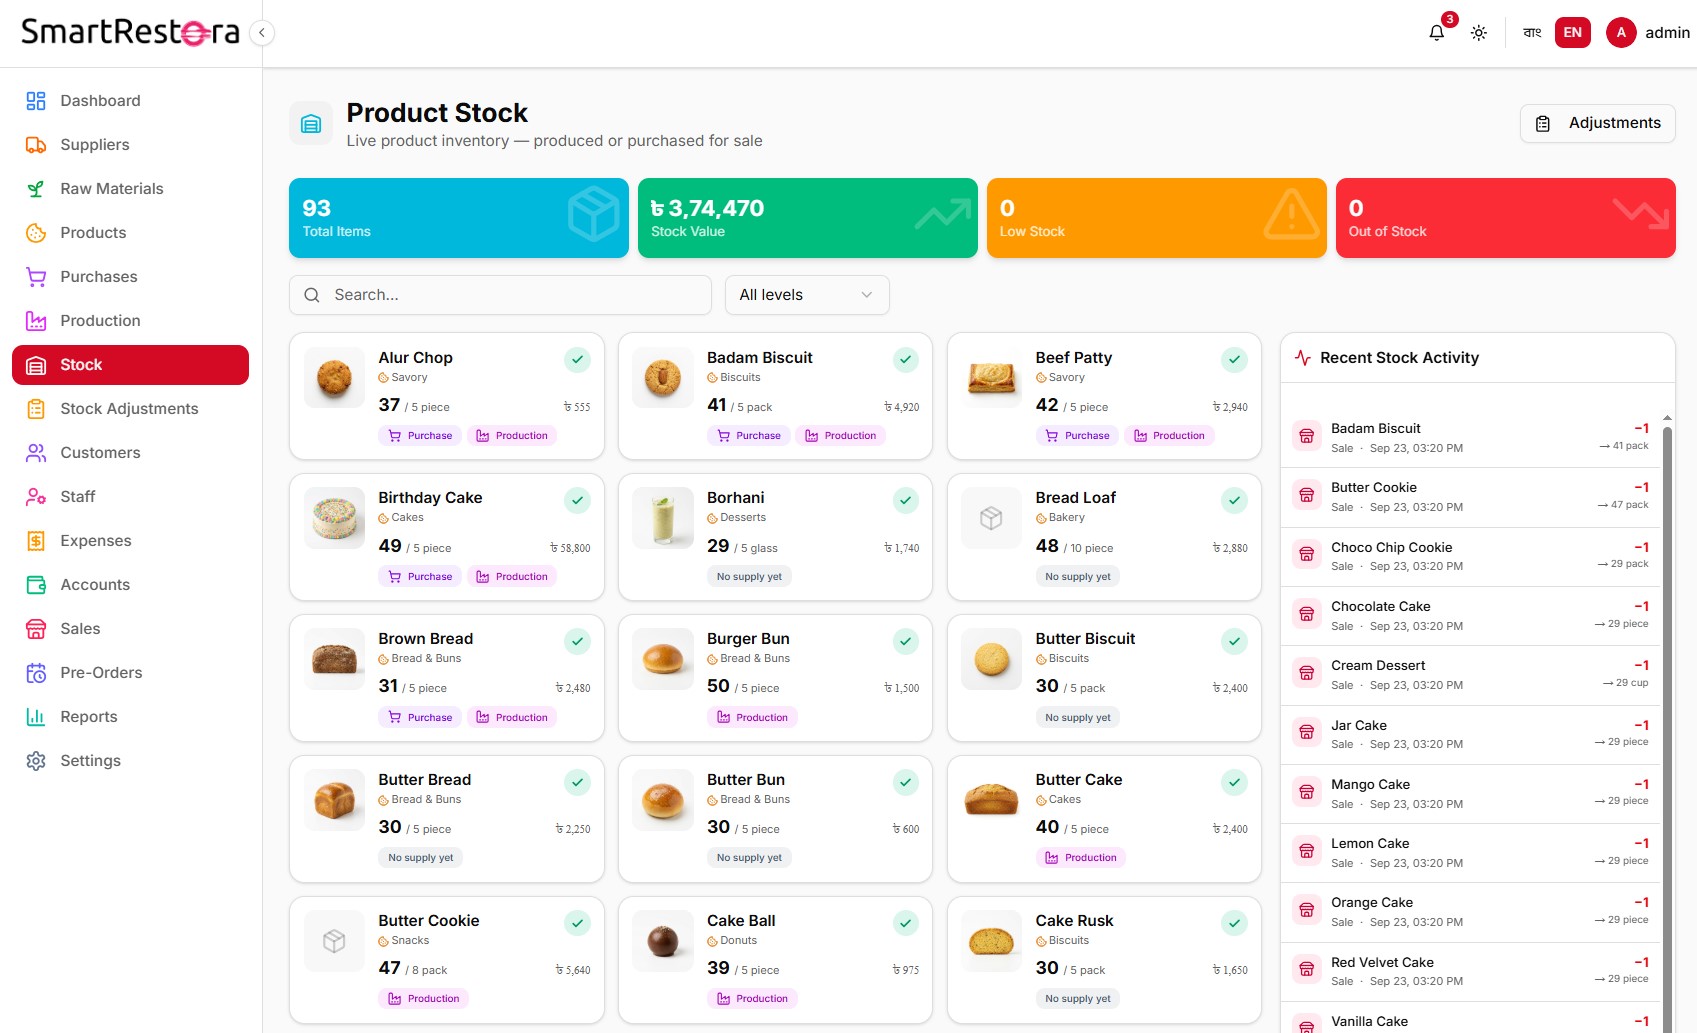The image size is (1697, 1033).
Task: Click the Staff icon in sidebar
Action: pos(36,497)
